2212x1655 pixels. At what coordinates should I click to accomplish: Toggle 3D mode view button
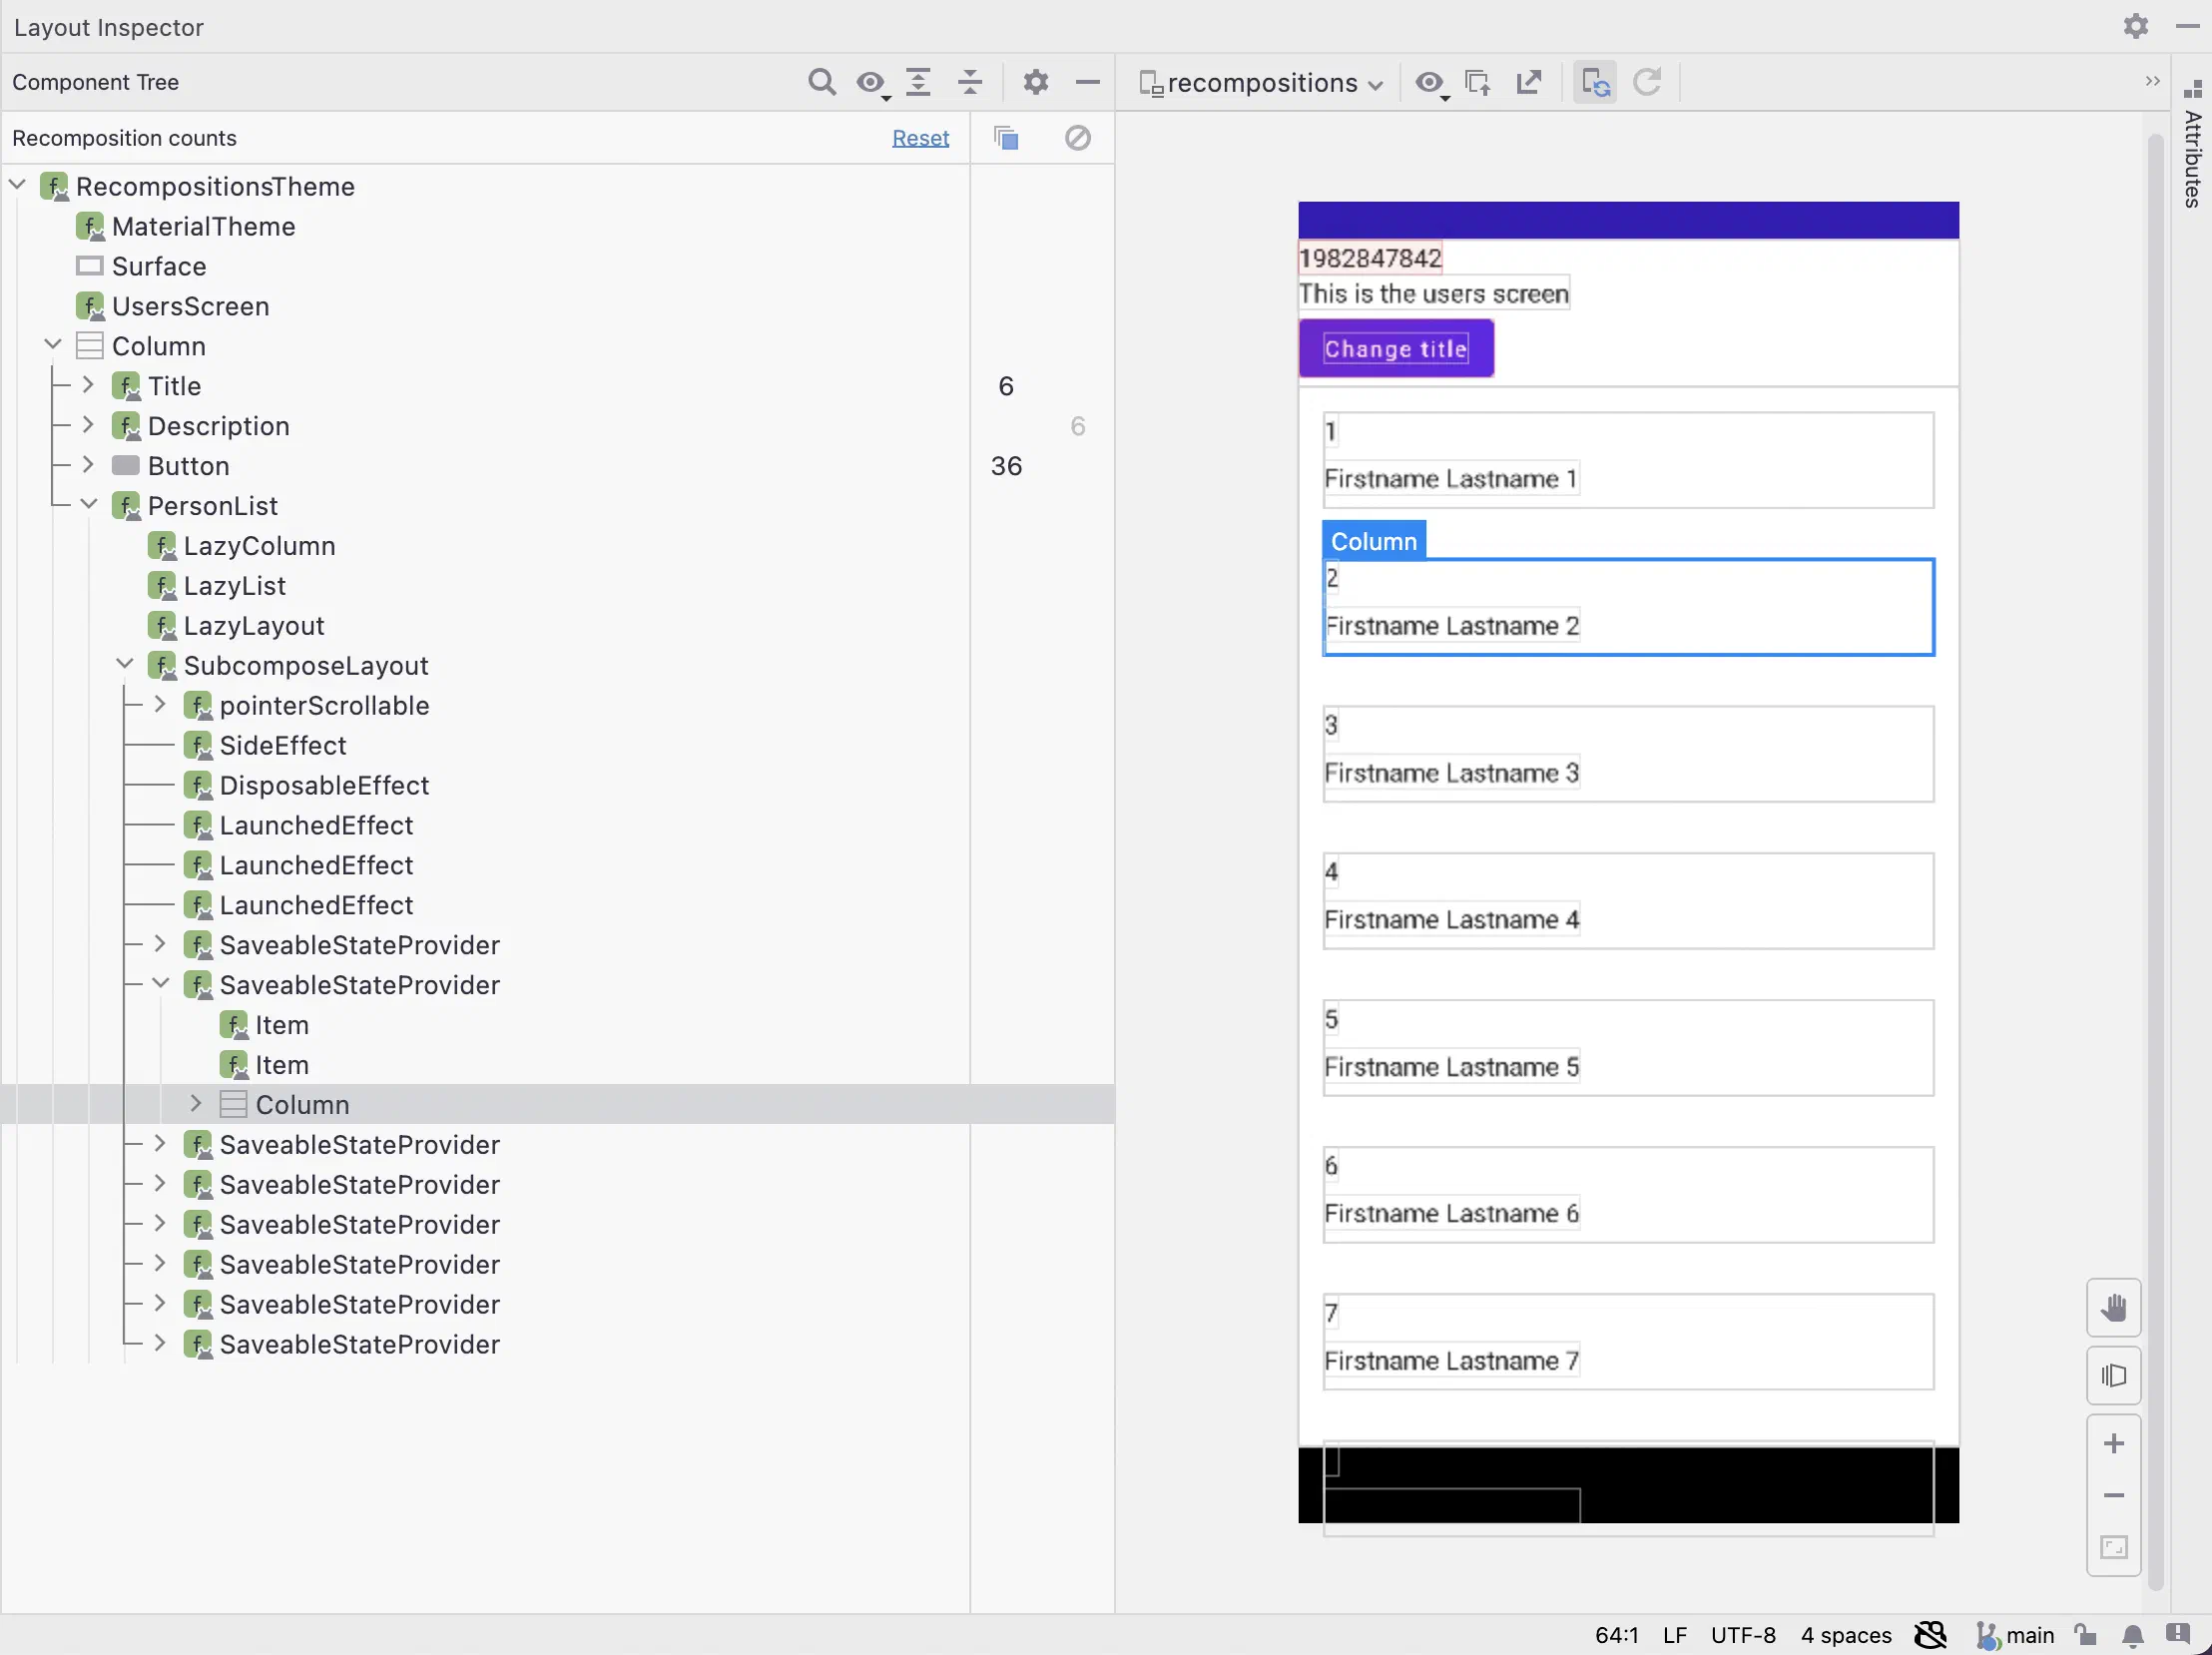tap(2113, 1375)
